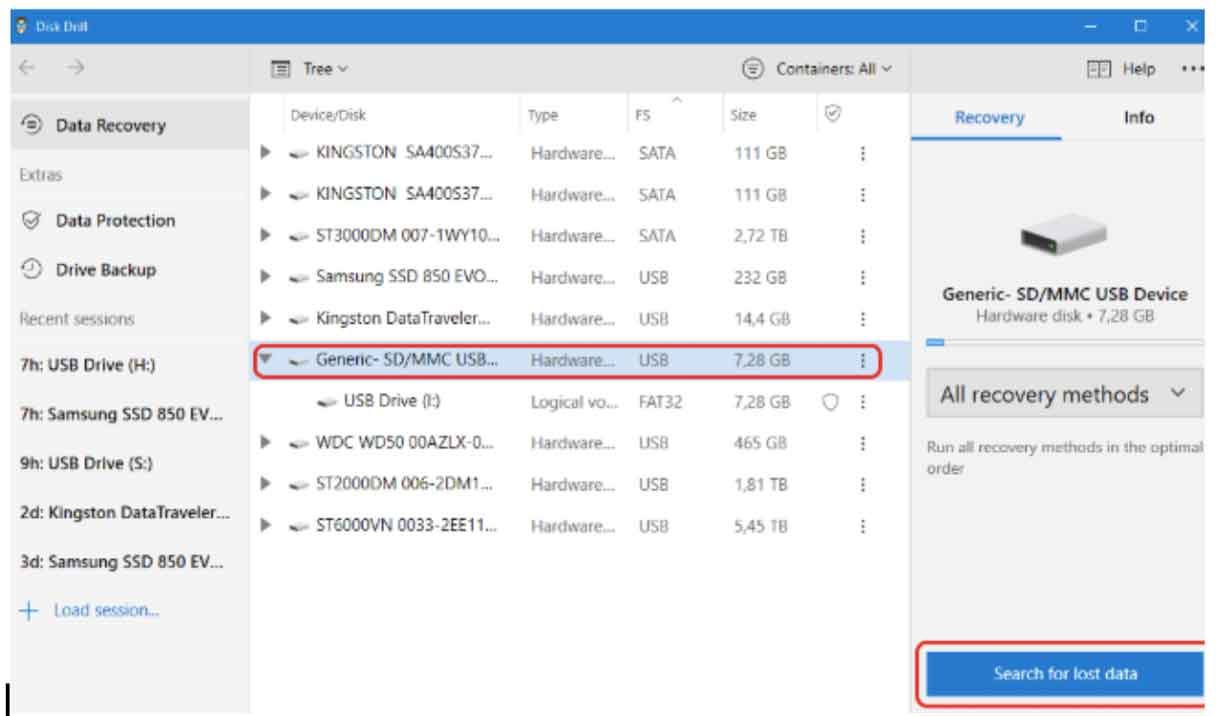Open the Tree view dropdown

(311, 69)
